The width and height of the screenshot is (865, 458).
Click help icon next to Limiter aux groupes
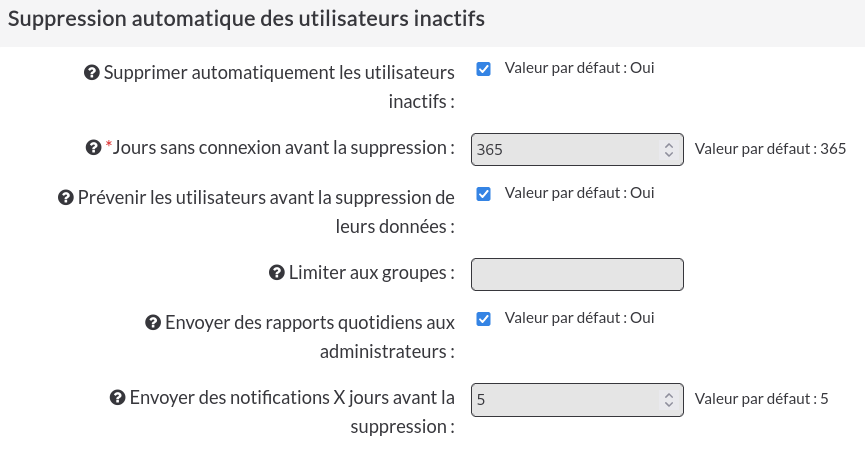[276, 273]
